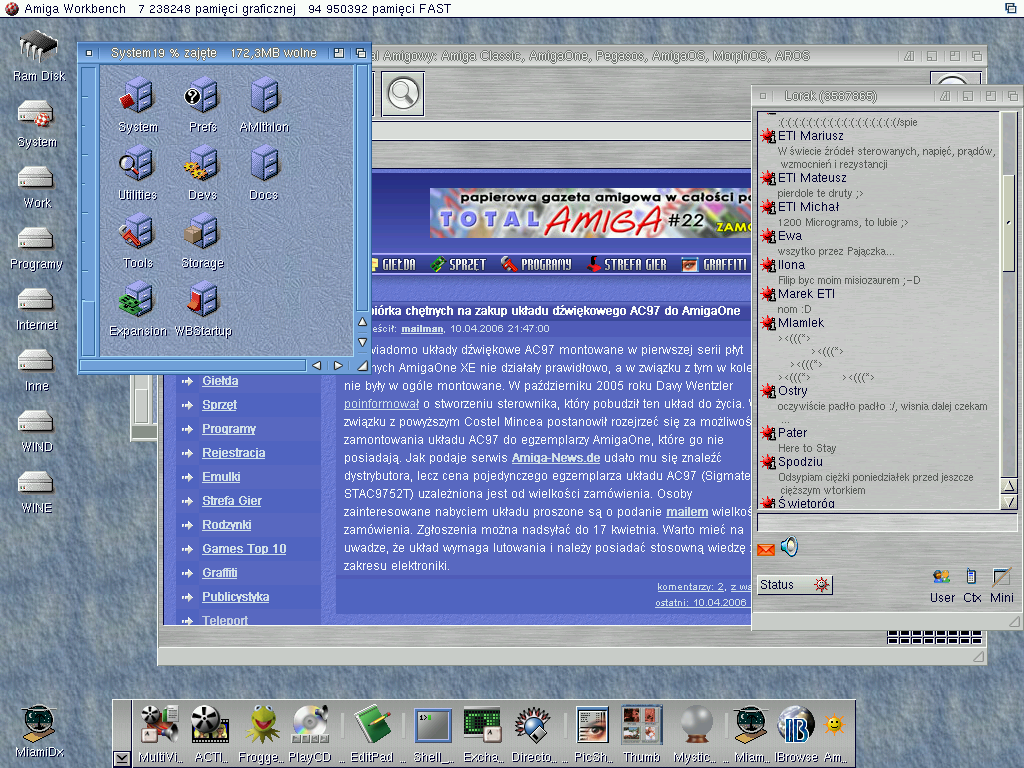Launch PlayCD from the dock
The image size is (1024, 768).
310,733
